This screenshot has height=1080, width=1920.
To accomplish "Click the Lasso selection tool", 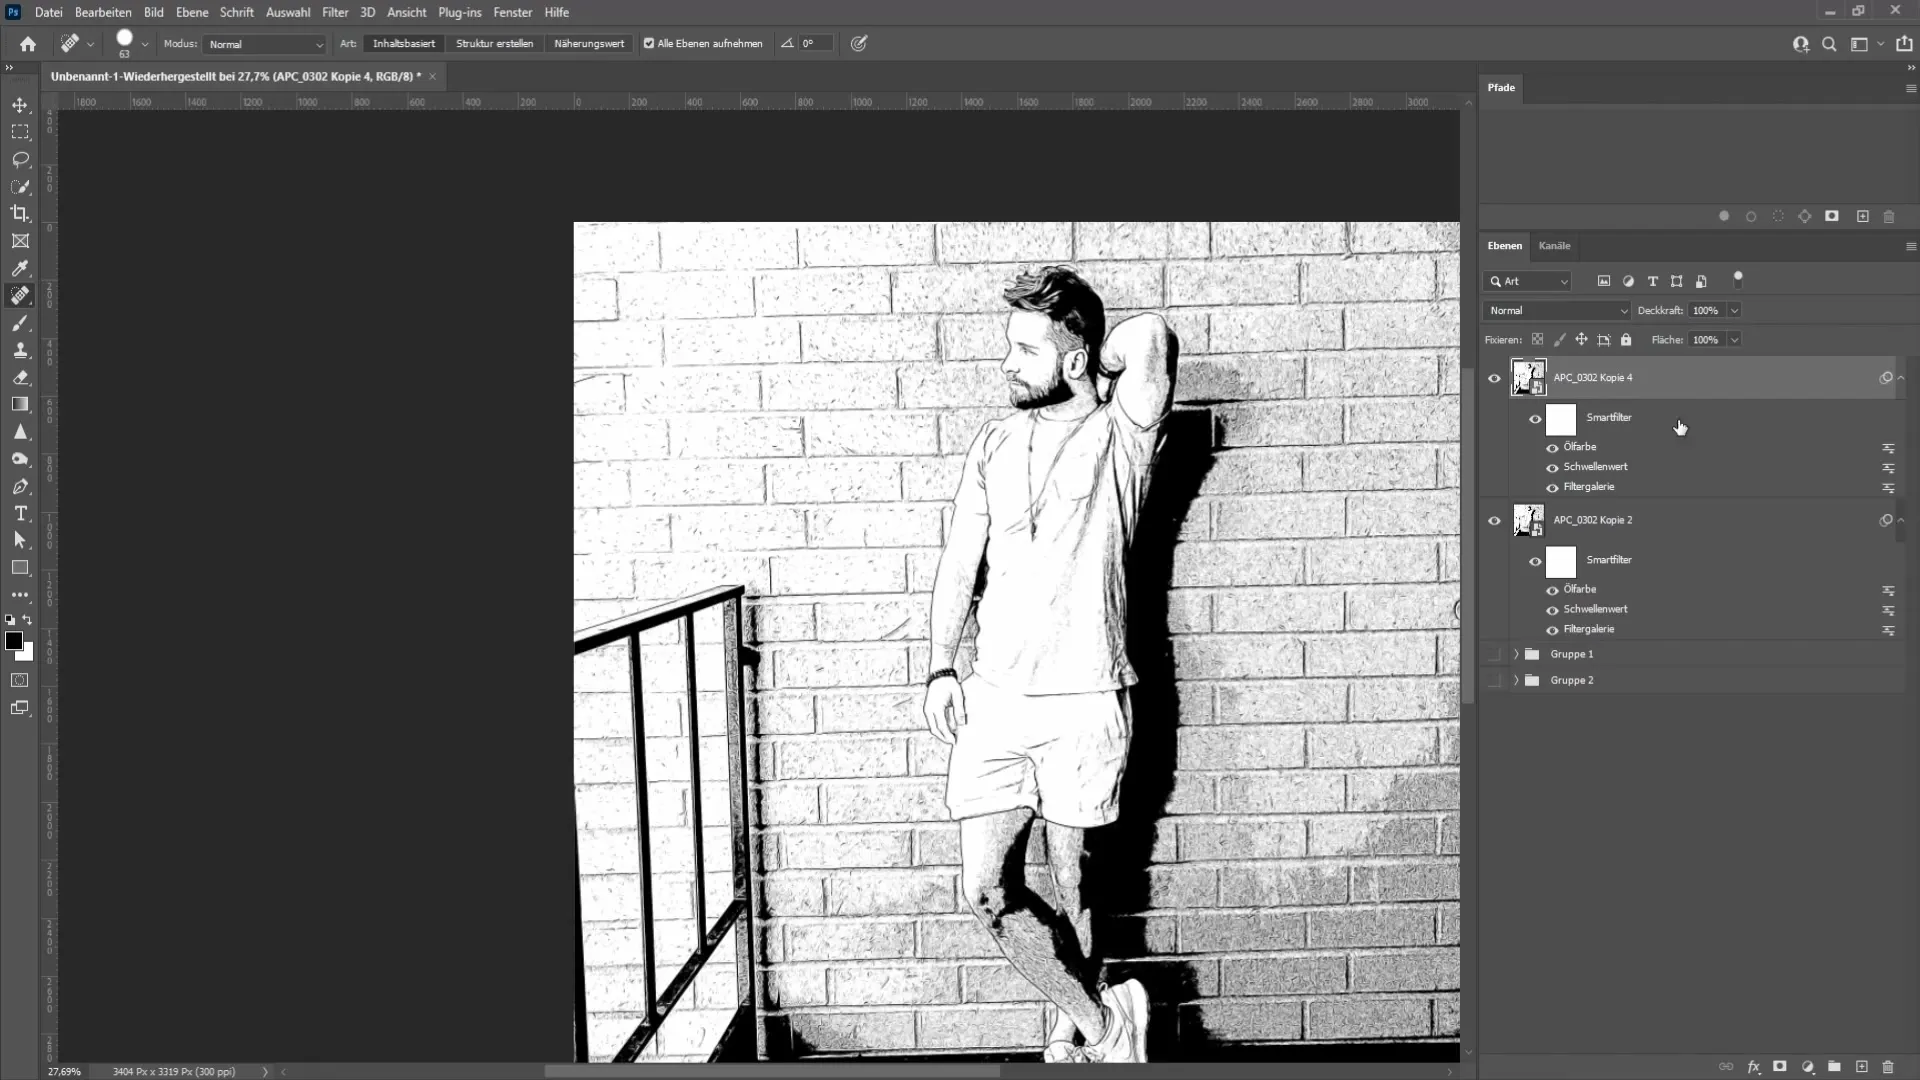I will coord(20,158).
